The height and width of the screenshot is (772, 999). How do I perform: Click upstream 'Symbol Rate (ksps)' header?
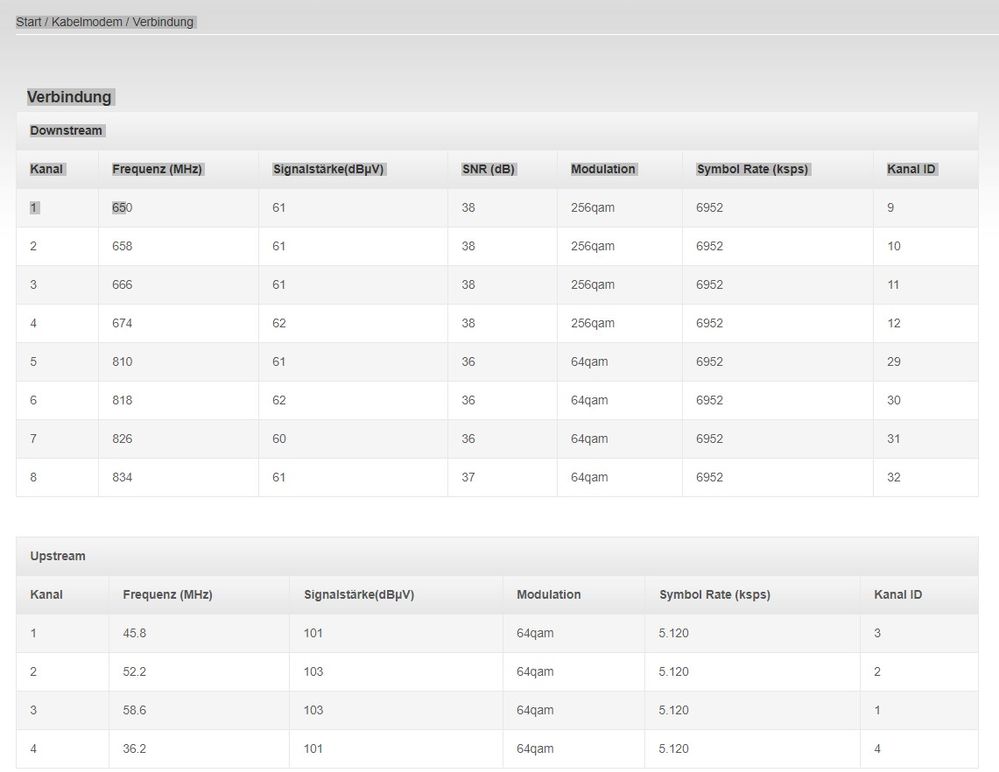click(x=715, y=595)
